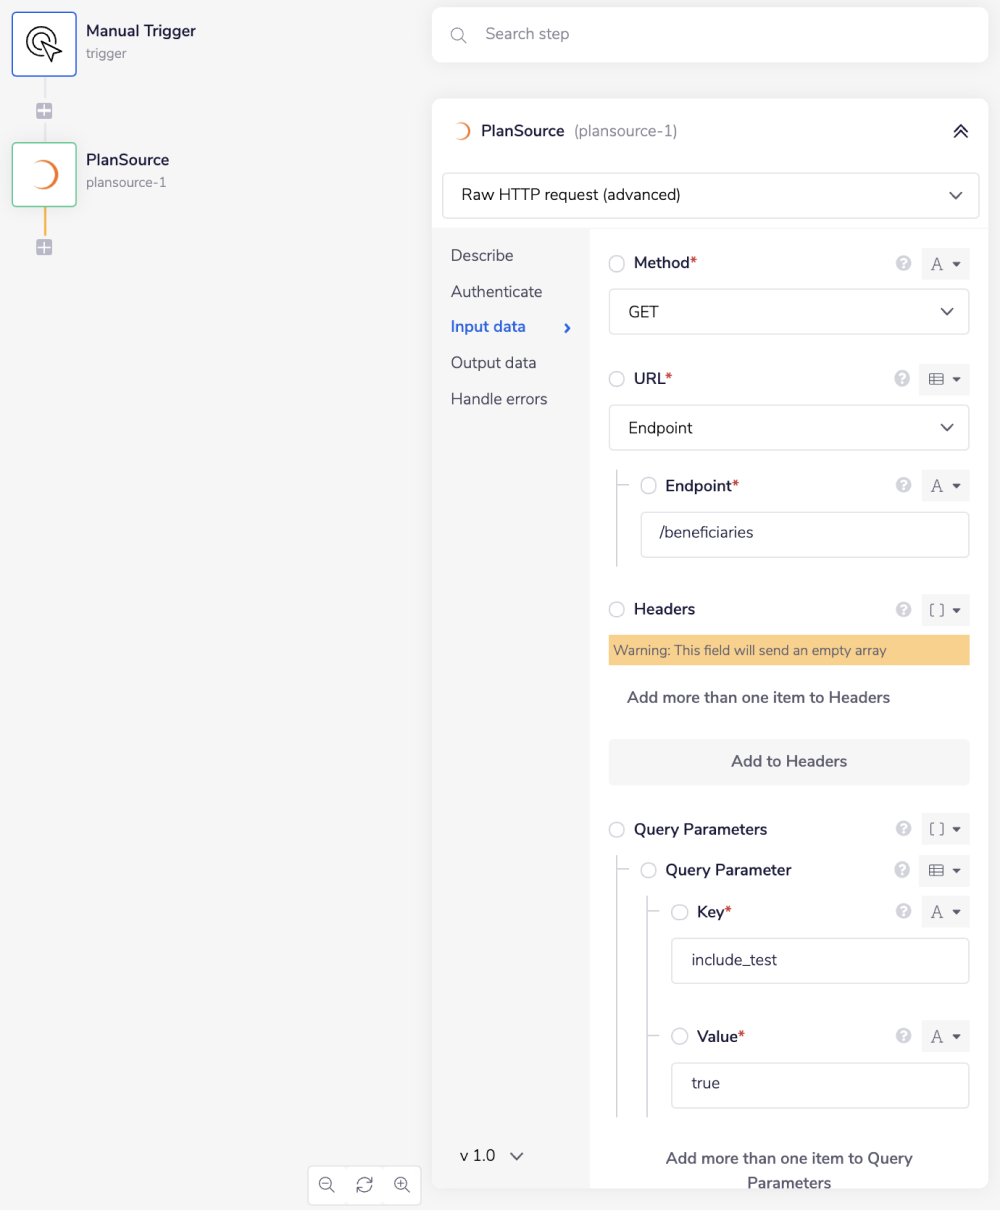Click the /beneficiaries Endpoint input field
1000x1211 pixels.
click(x=804, y=533)
